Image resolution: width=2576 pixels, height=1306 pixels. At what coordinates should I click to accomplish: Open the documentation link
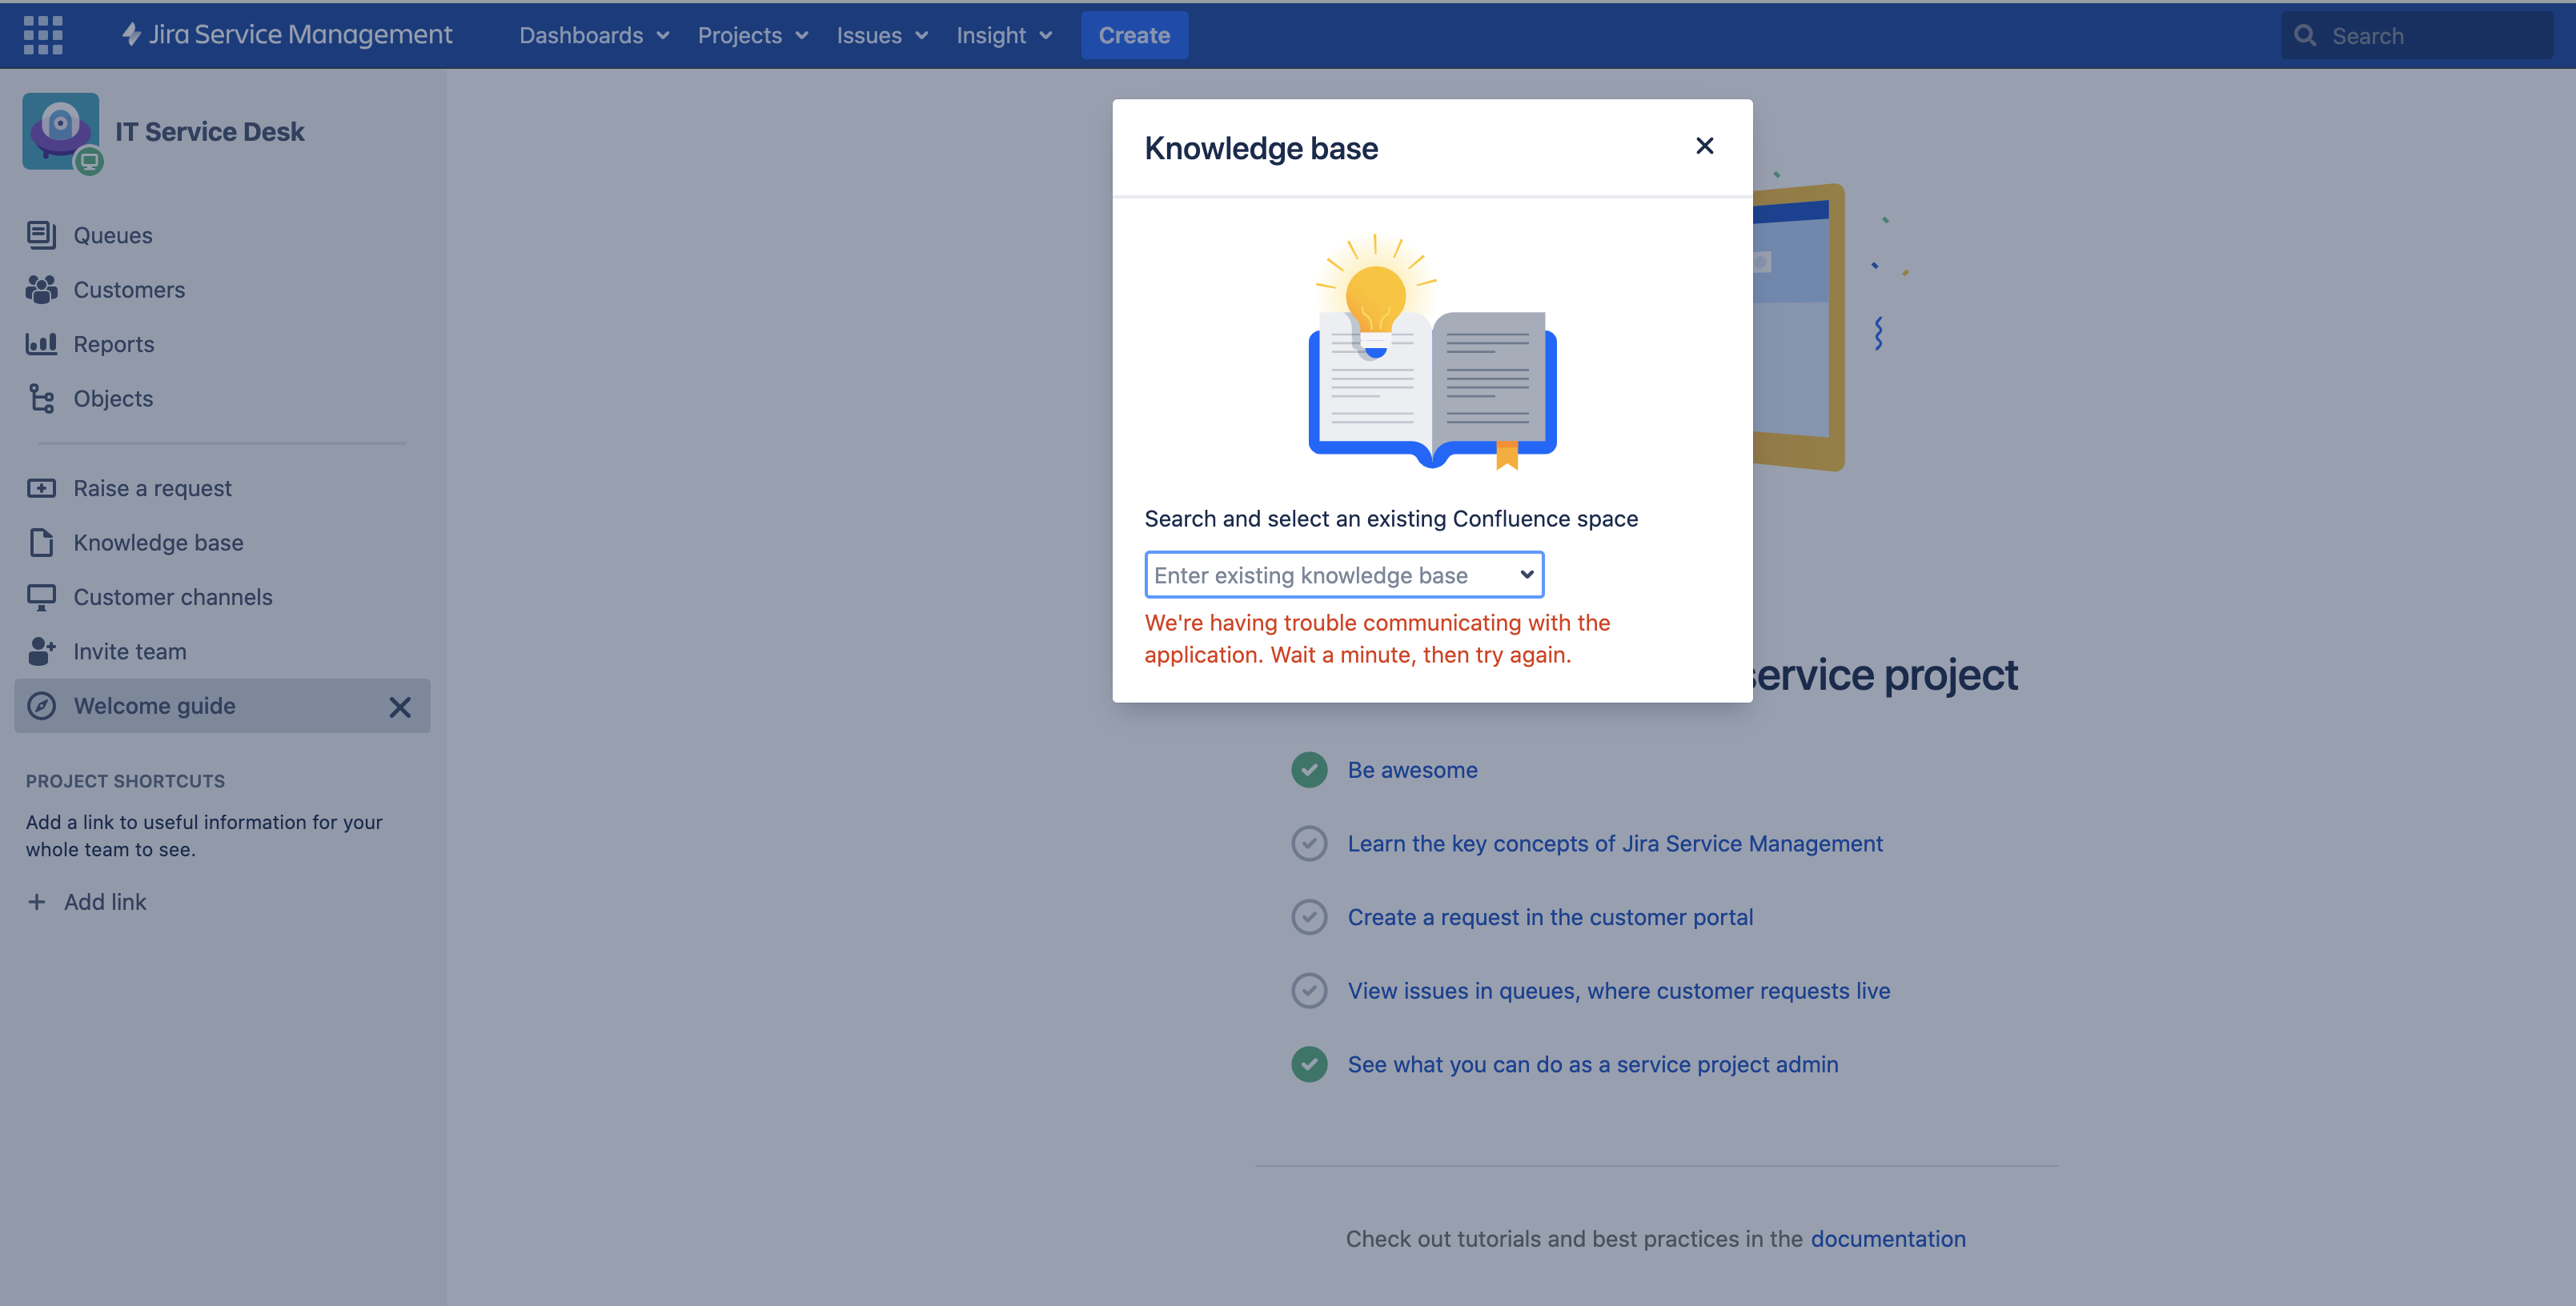[1887, 1239]
